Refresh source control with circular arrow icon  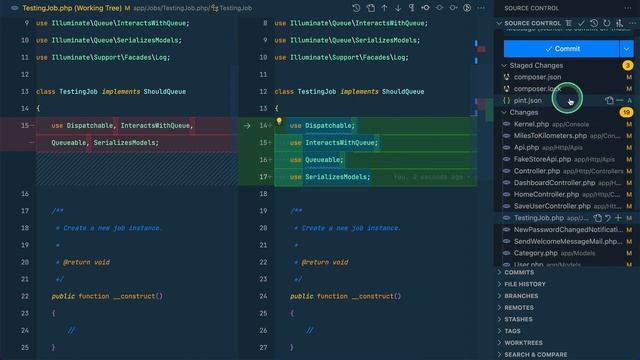tap(607, 23)
